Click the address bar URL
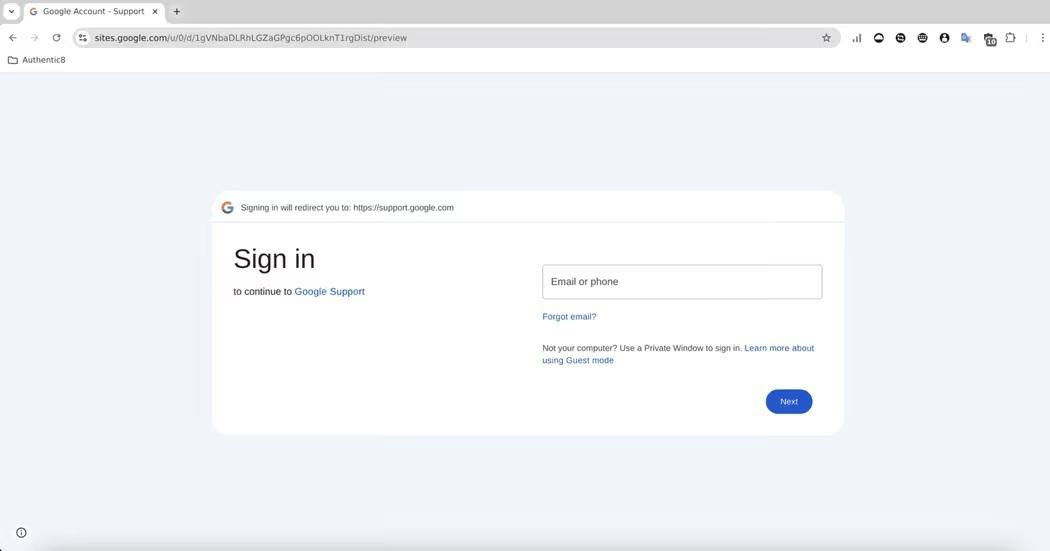1050x551 pixels. pyautogui.click(x=250, y=38)
